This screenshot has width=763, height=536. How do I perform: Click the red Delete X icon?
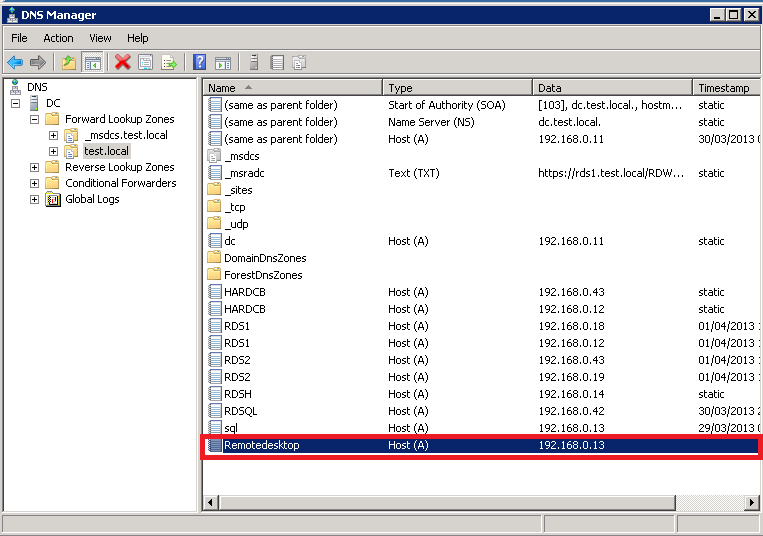(123, 63)
